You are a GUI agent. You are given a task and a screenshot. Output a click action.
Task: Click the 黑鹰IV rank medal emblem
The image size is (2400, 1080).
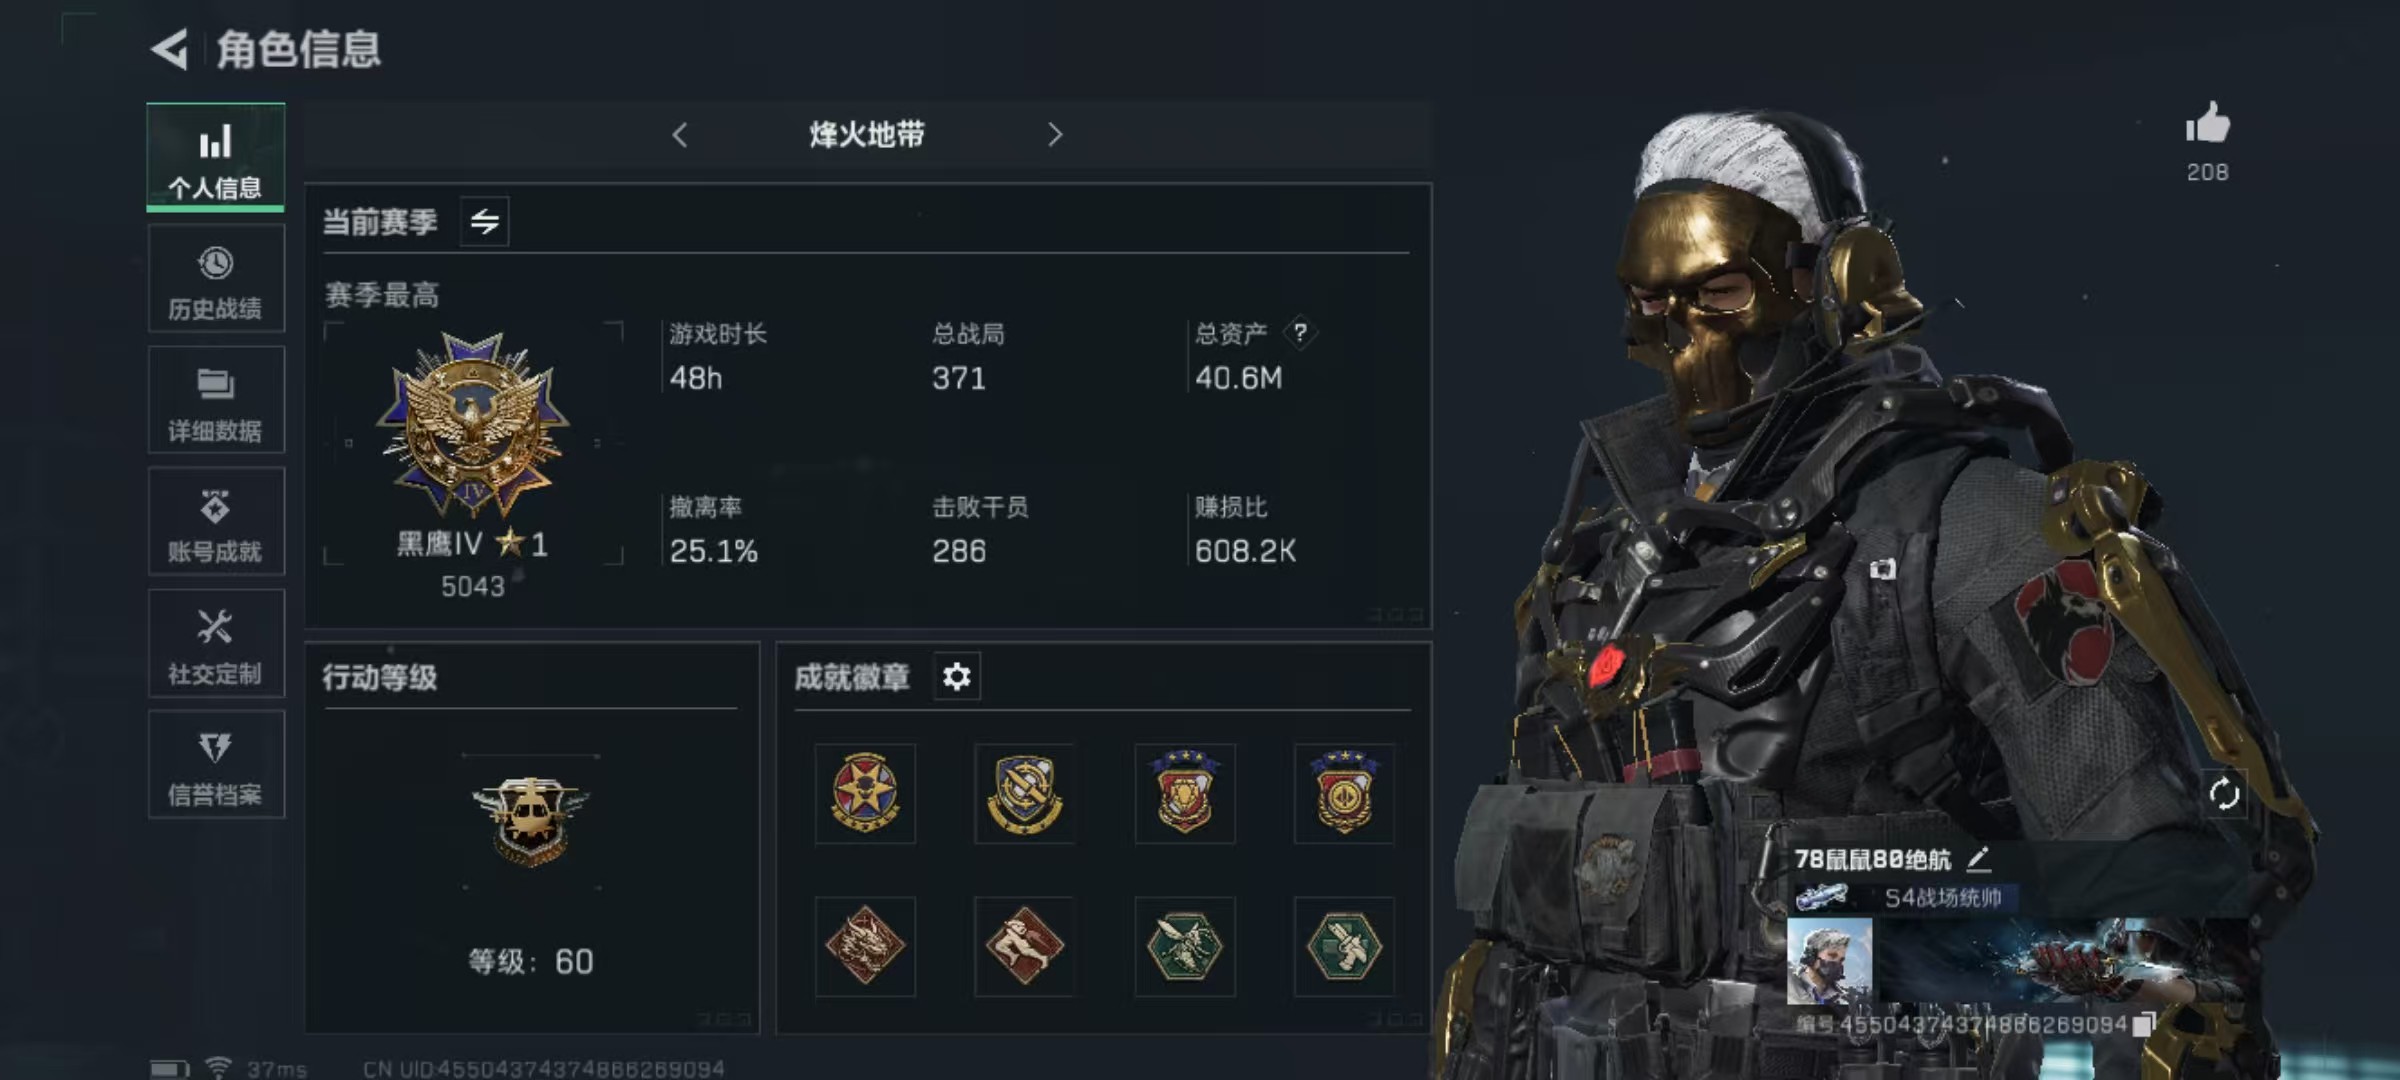tap(473, 426)
